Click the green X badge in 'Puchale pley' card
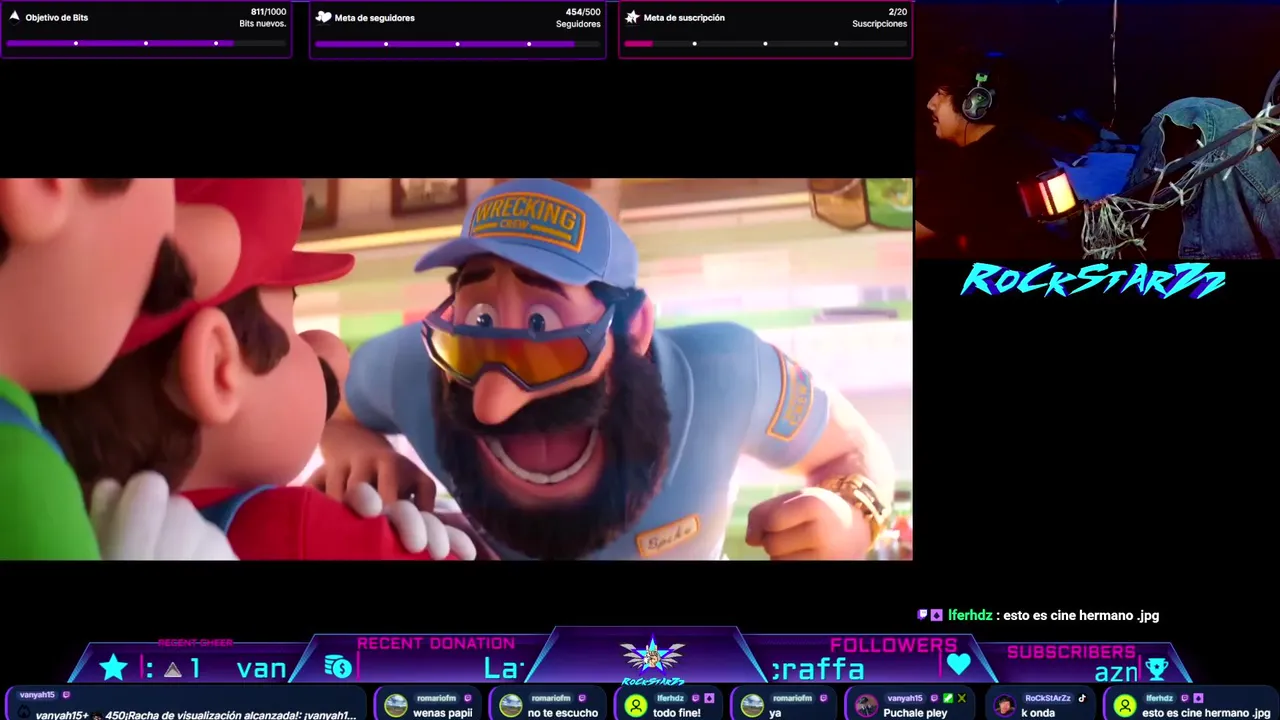 (962, 698)
